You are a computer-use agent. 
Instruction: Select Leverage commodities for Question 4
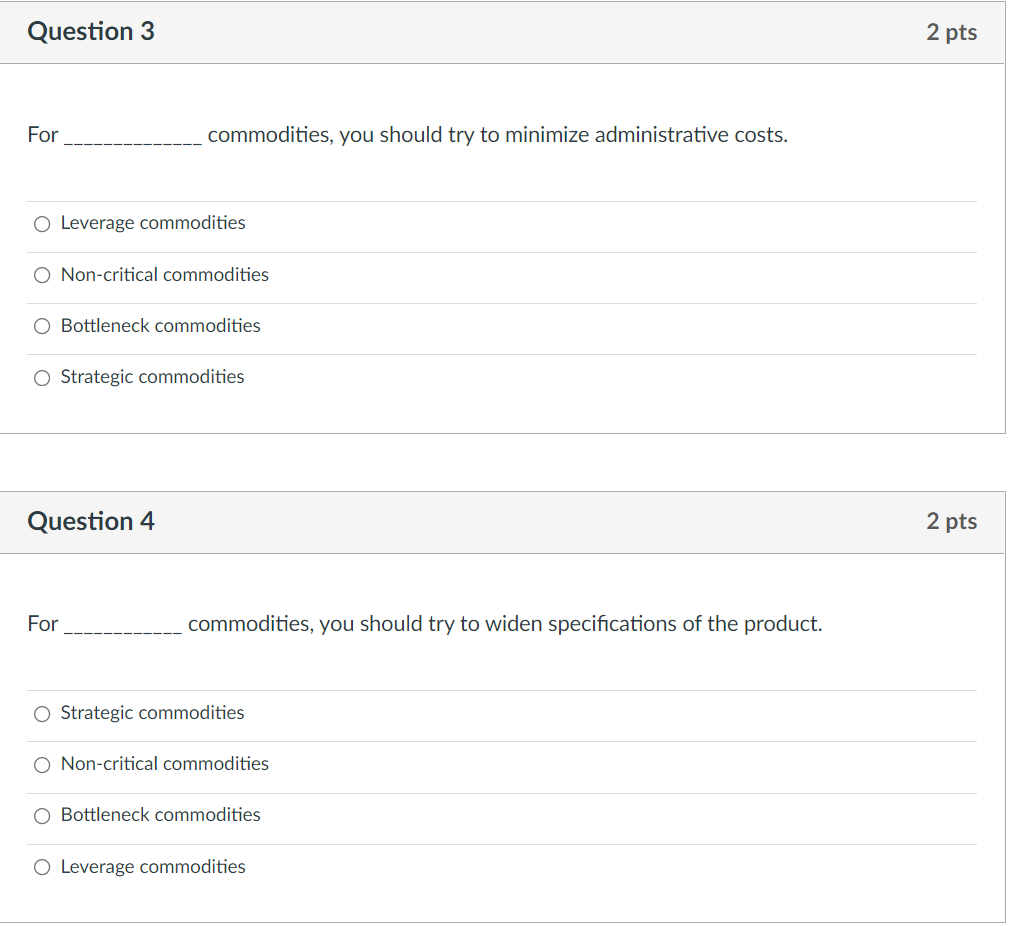42,867
